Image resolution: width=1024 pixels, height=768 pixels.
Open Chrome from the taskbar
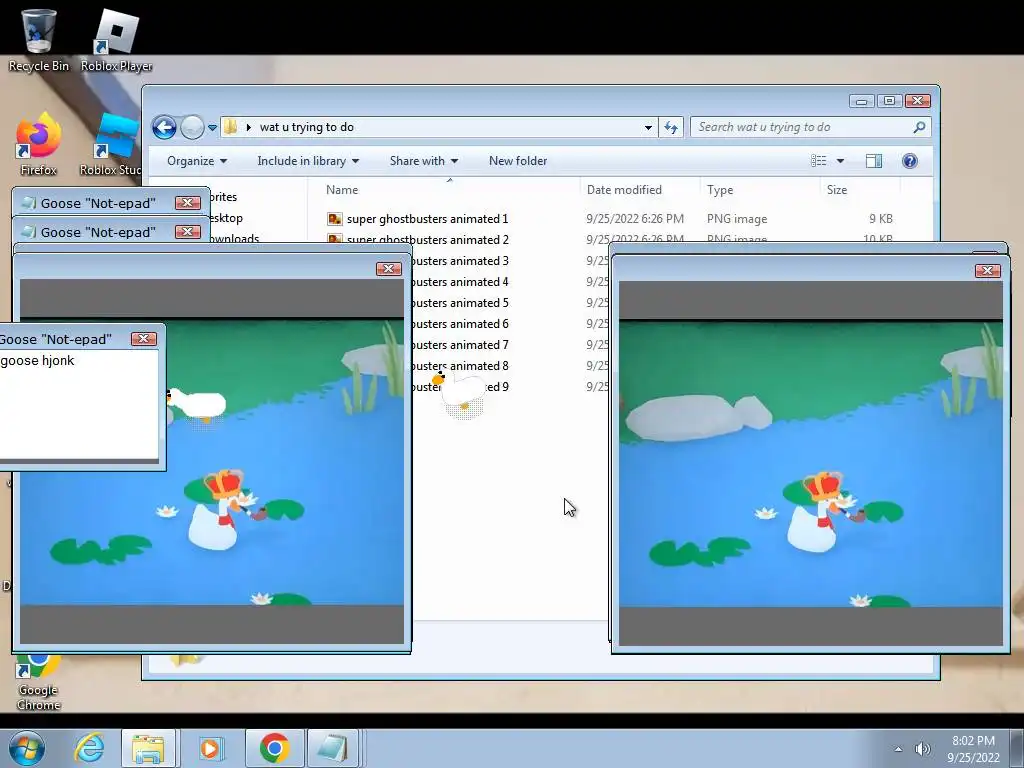(274, 748)
